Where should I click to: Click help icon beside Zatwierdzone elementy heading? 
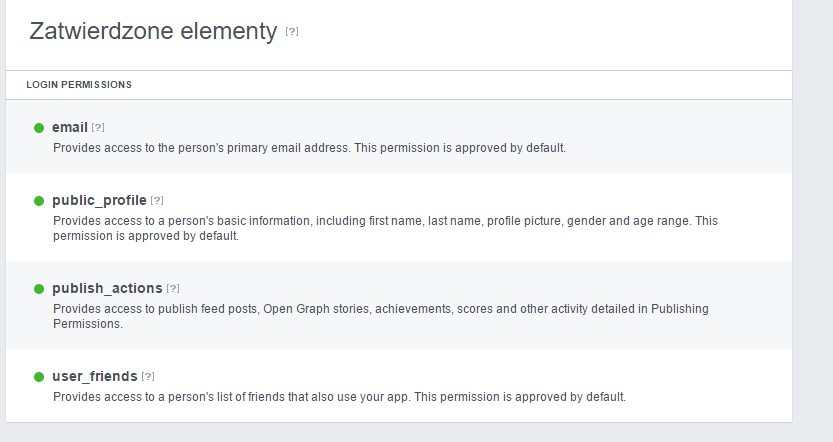point(292,32)
